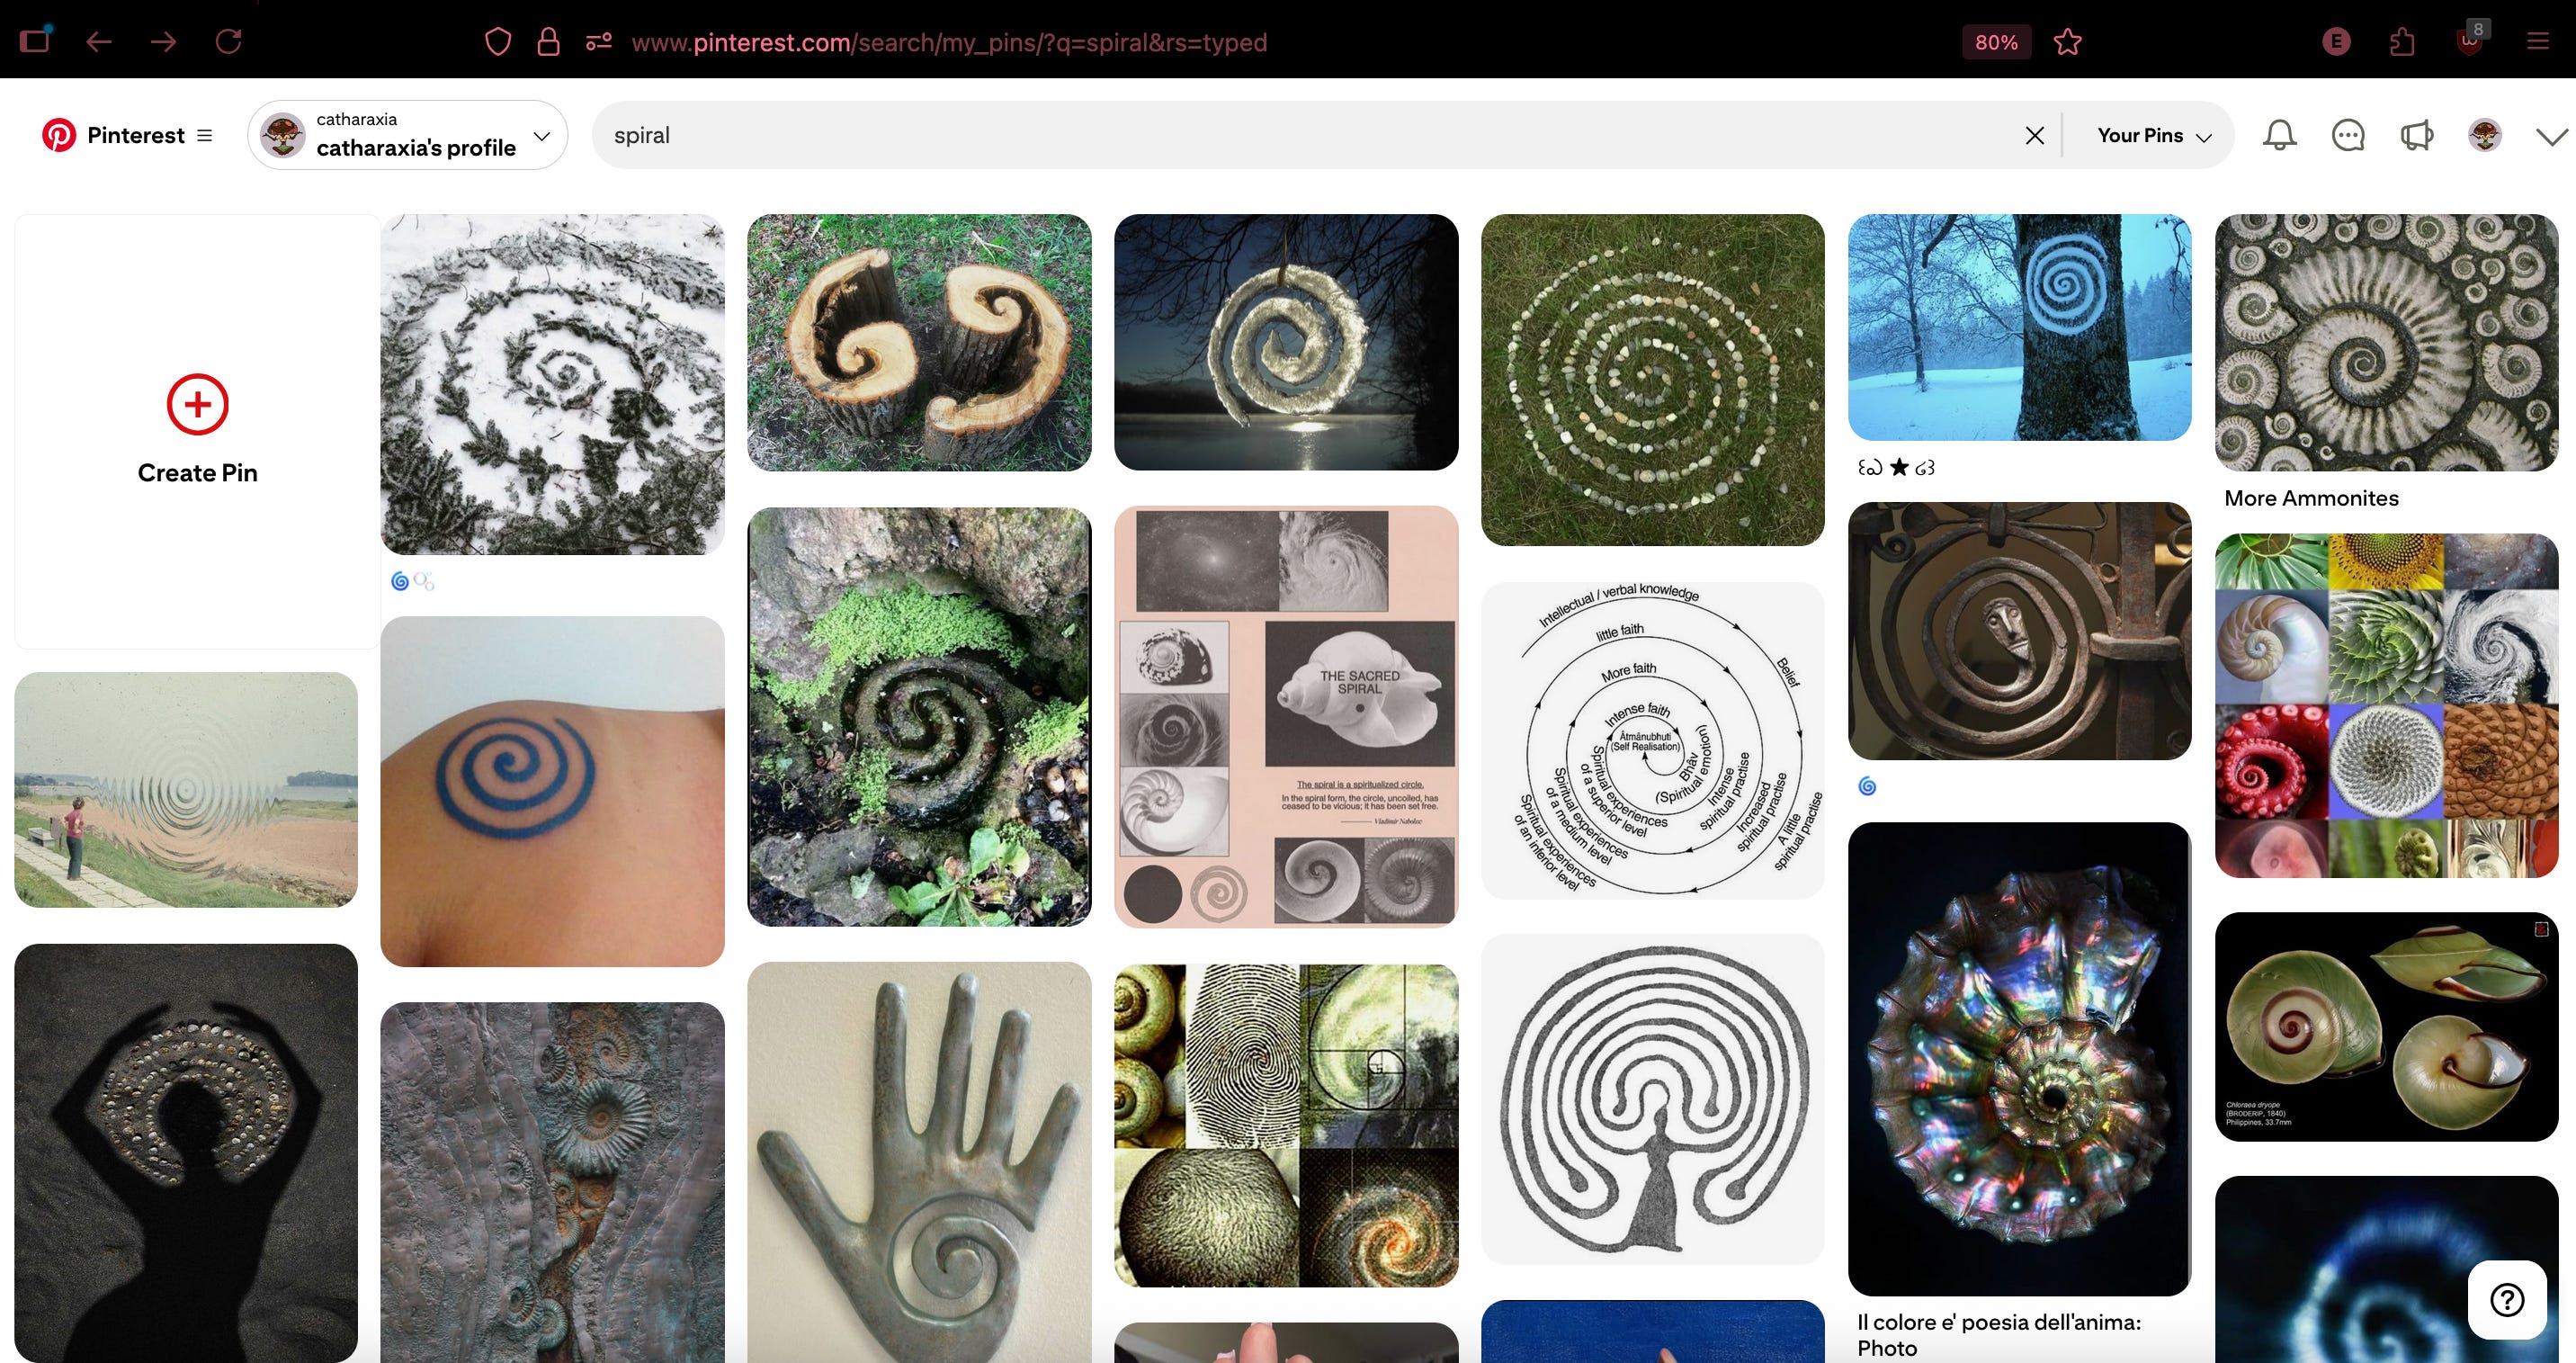Viewport: 2576px width, 1363px height.
Task: Open the ammonite fossil cluster pin
Action: (2387, 342)
